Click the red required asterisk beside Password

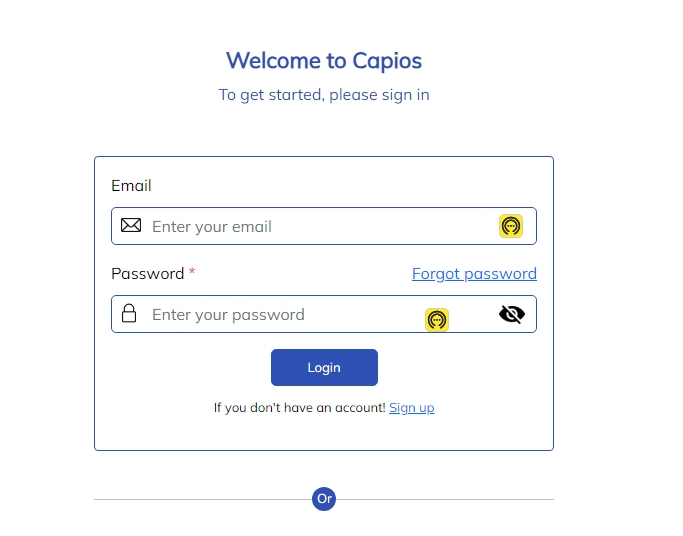click(192, 272)
